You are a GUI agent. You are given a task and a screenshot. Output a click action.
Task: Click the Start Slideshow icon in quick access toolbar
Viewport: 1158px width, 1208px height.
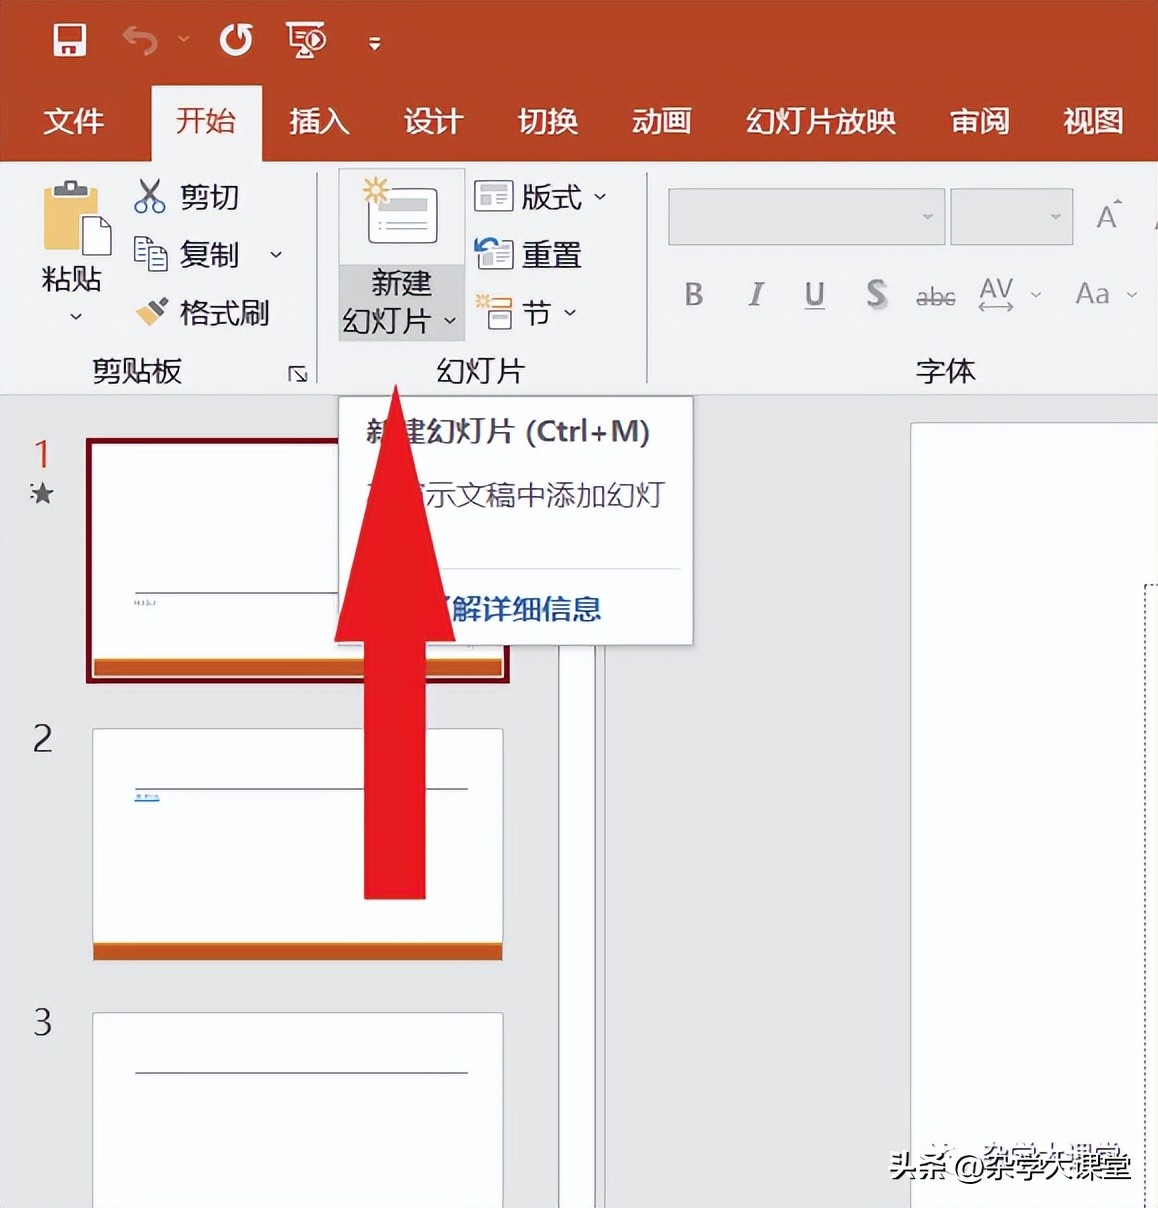point(305,40)
